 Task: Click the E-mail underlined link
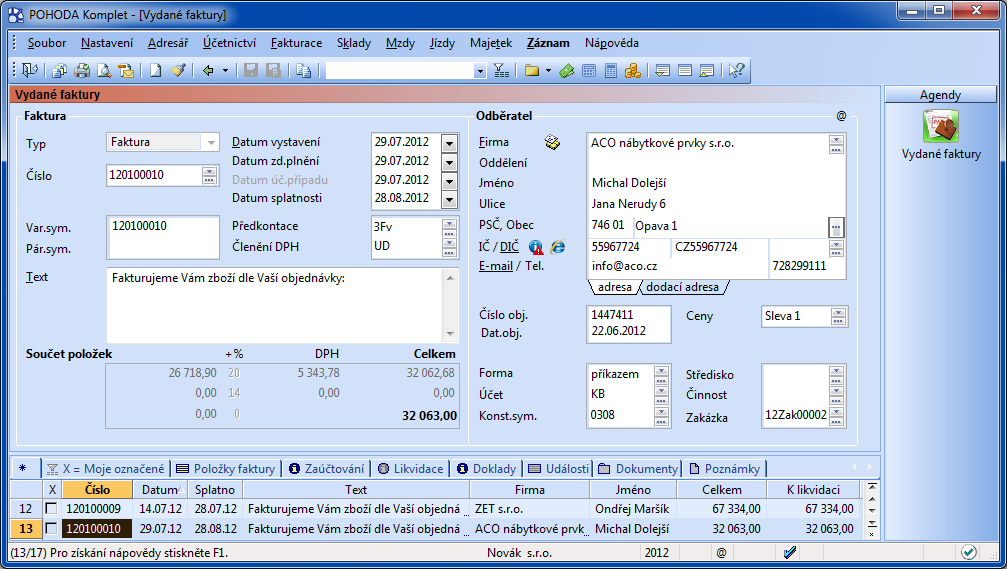pos(496,266)
